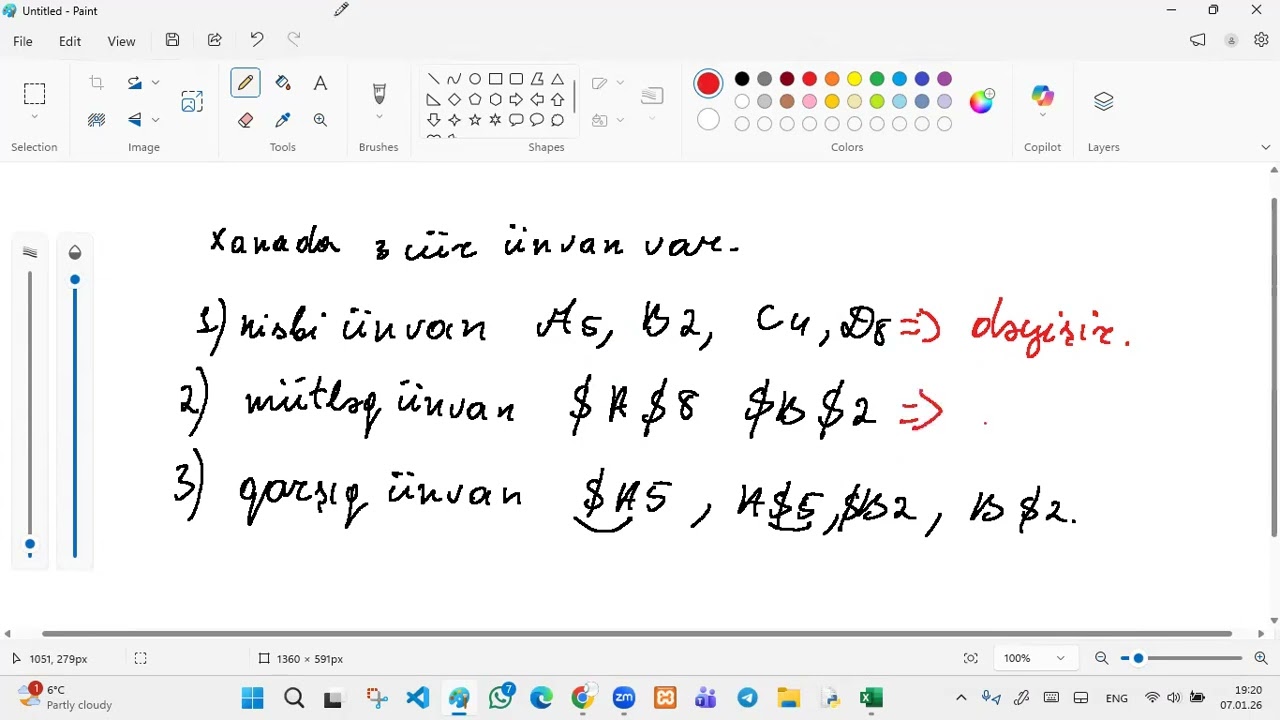This screenshot has height=720, width=1280.
Task: Pick the Curve shape
Action: pos(454,79)
